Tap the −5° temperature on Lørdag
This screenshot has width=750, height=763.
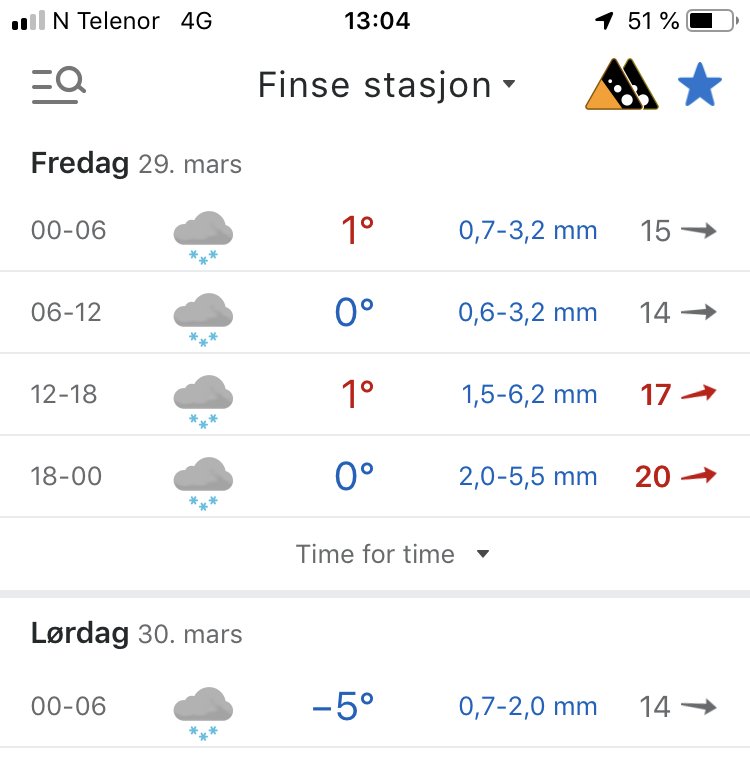(x=343, y=707)
